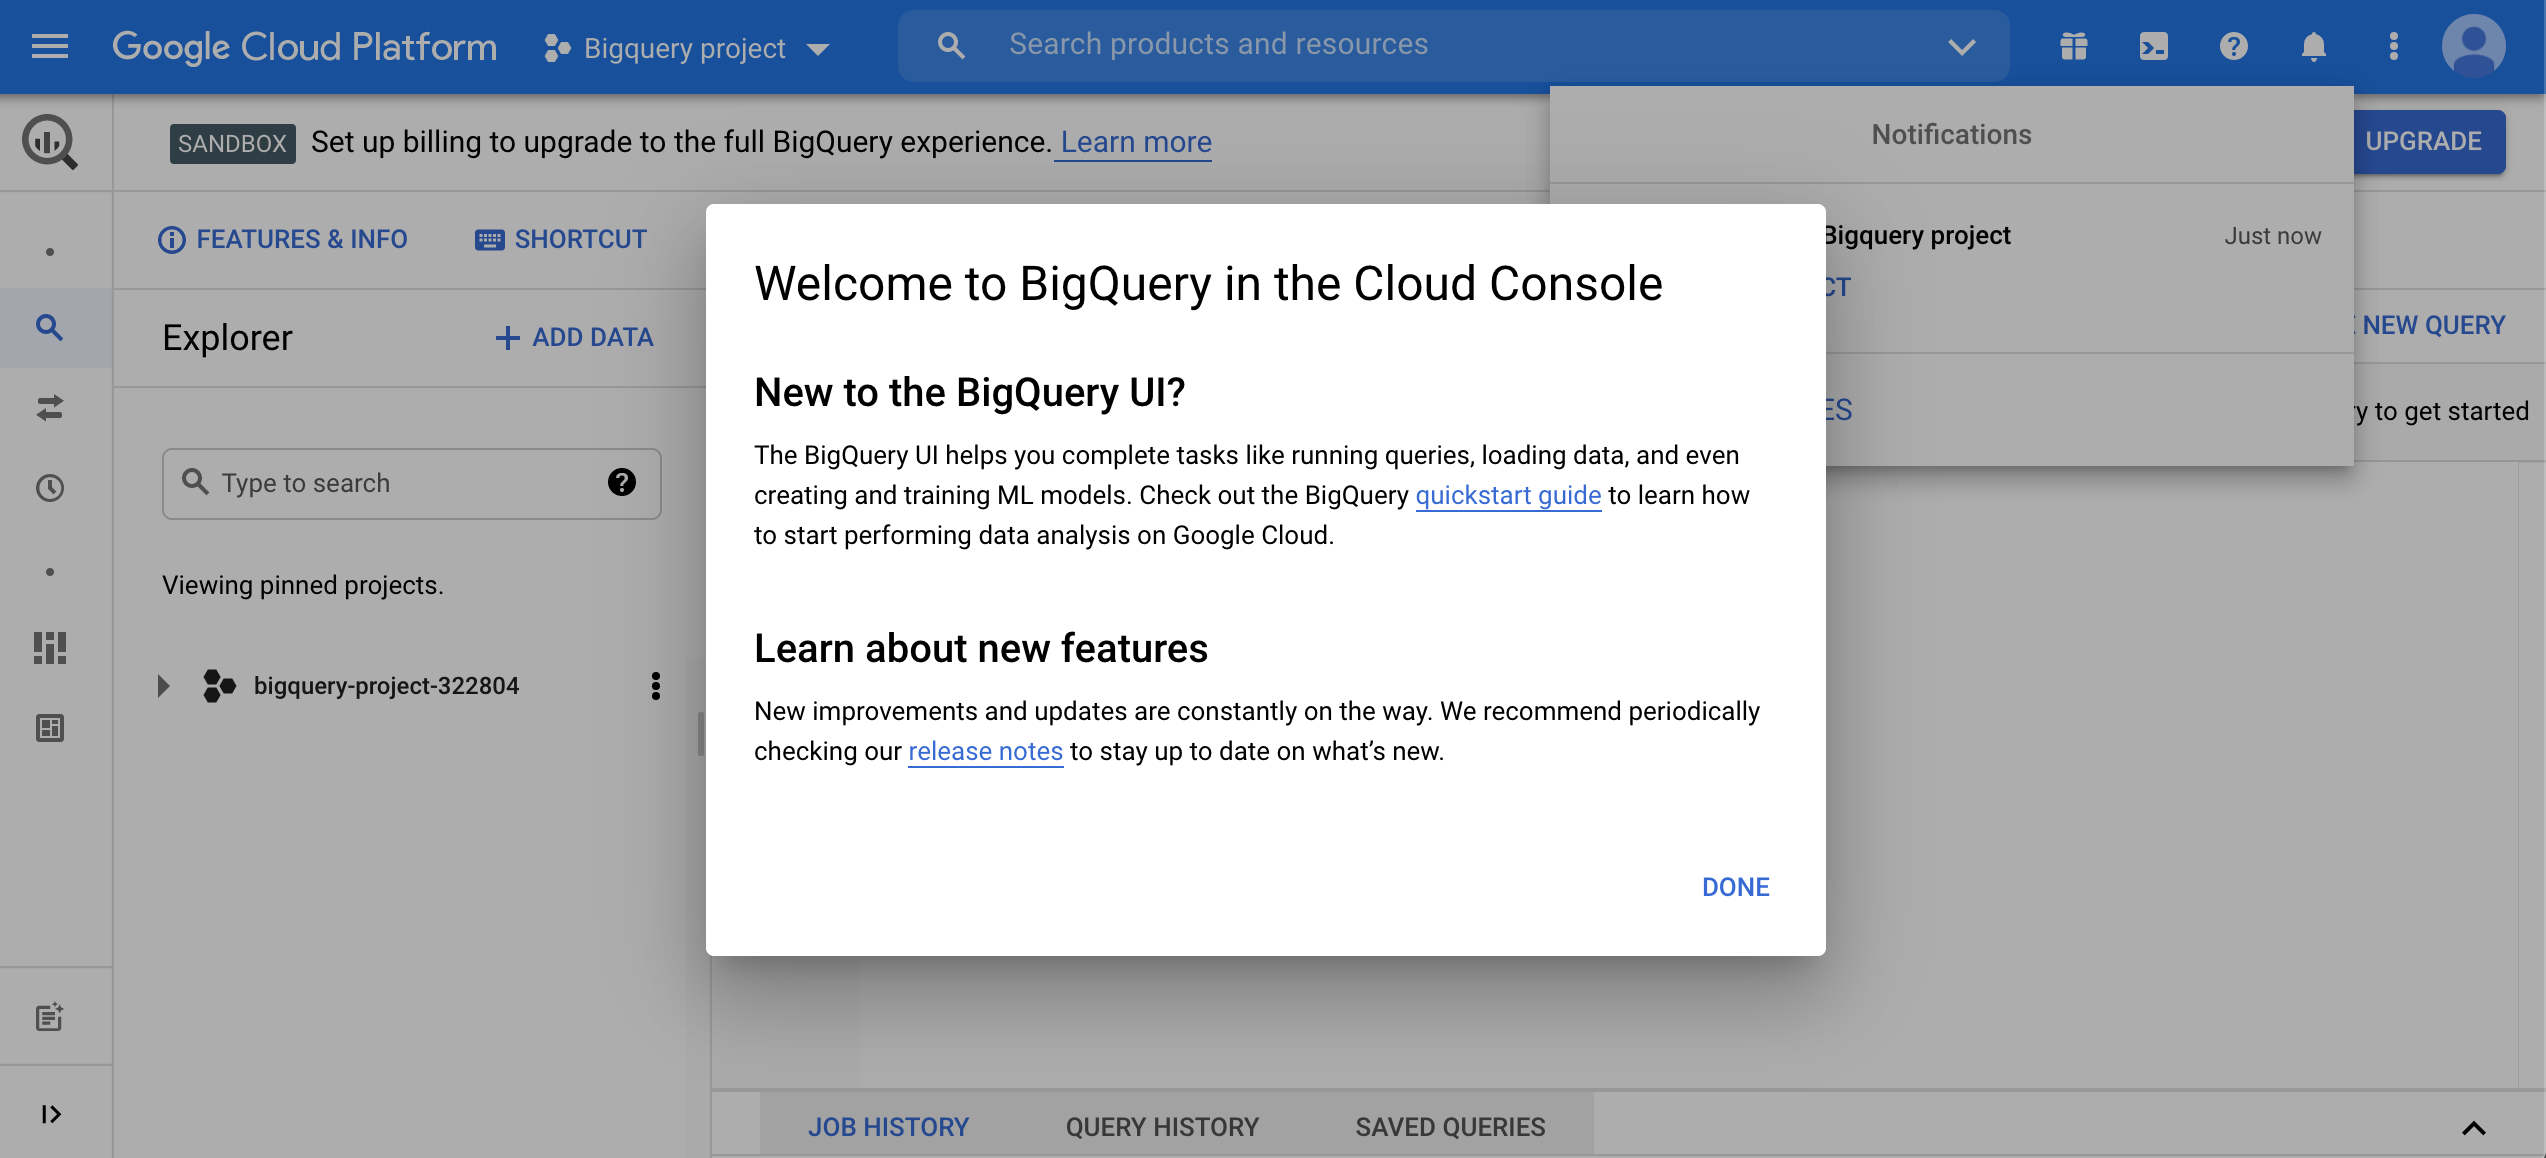2546x1158 pixels.
Task: Click the help icon inside Explorer search
Action: 622,483
